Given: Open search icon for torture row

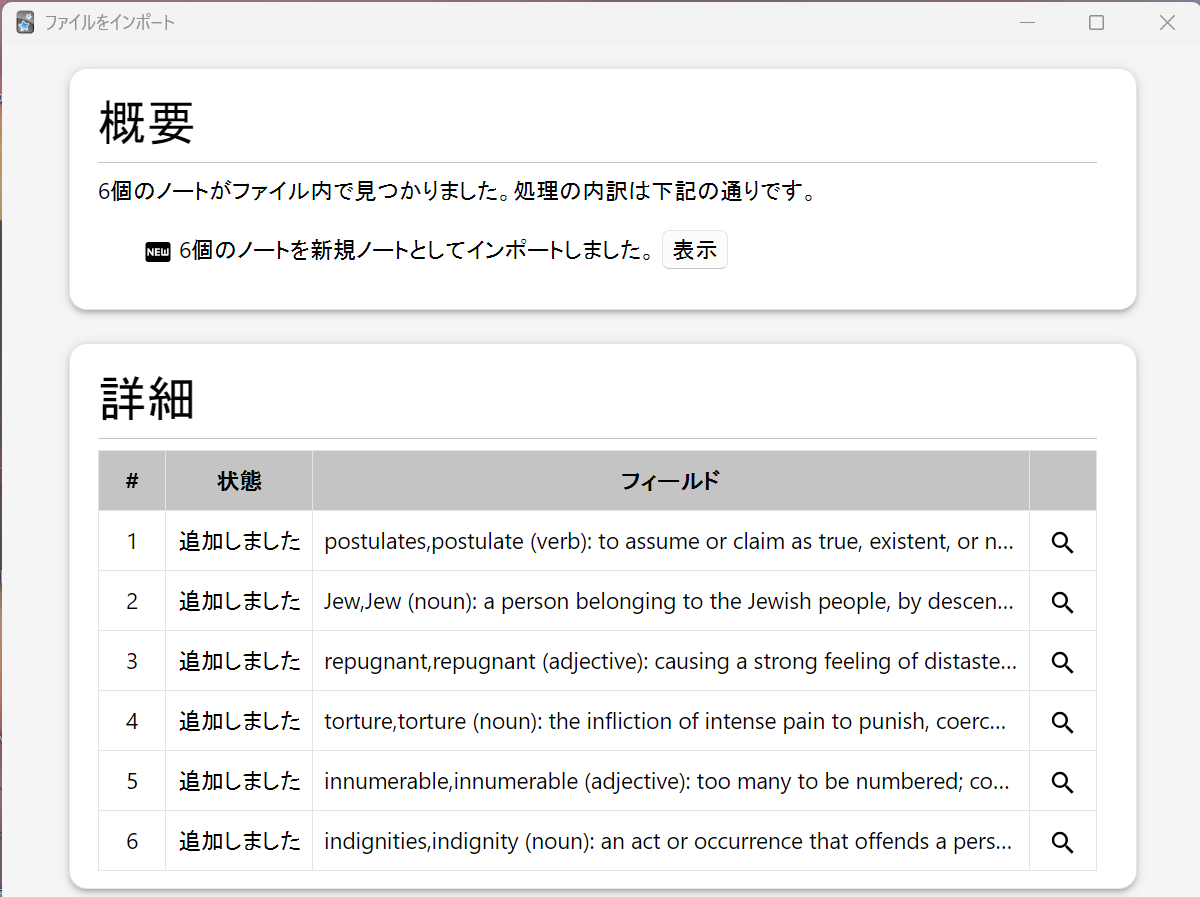Looking at the screenshot, I should point(1062,722).
